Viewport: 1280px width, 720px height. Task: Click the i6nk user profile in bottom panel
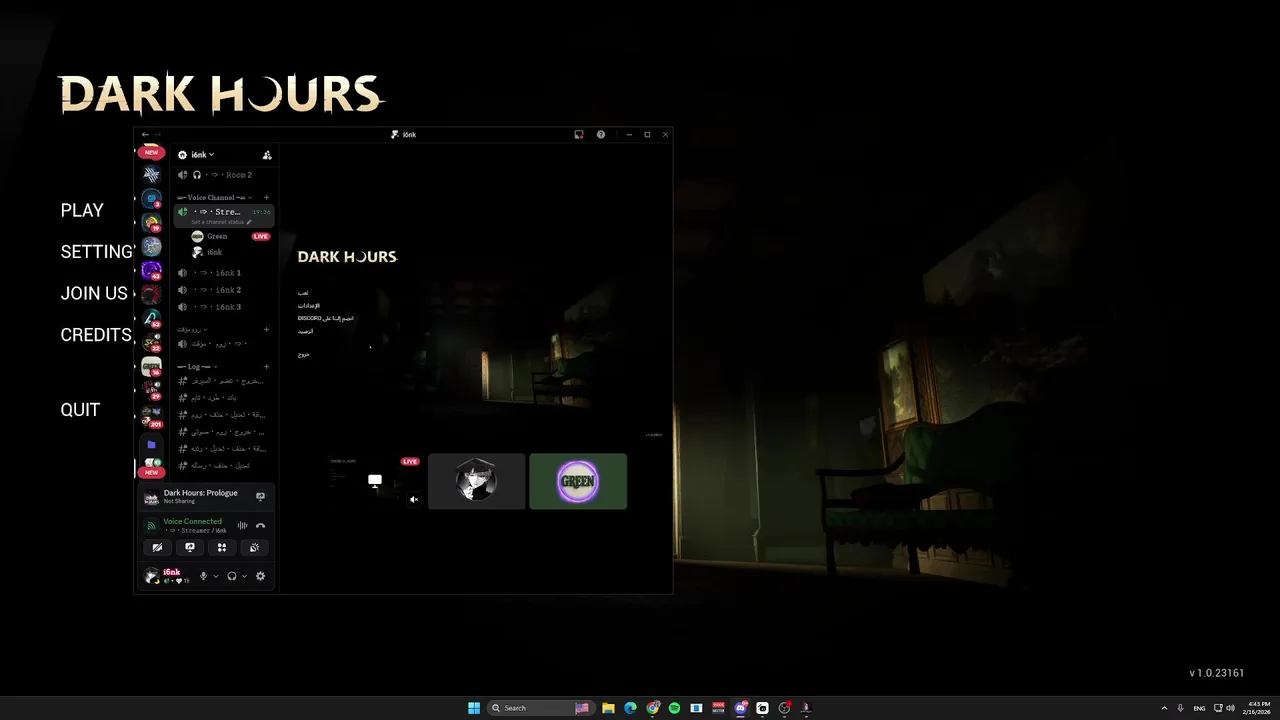pos(168,576)
